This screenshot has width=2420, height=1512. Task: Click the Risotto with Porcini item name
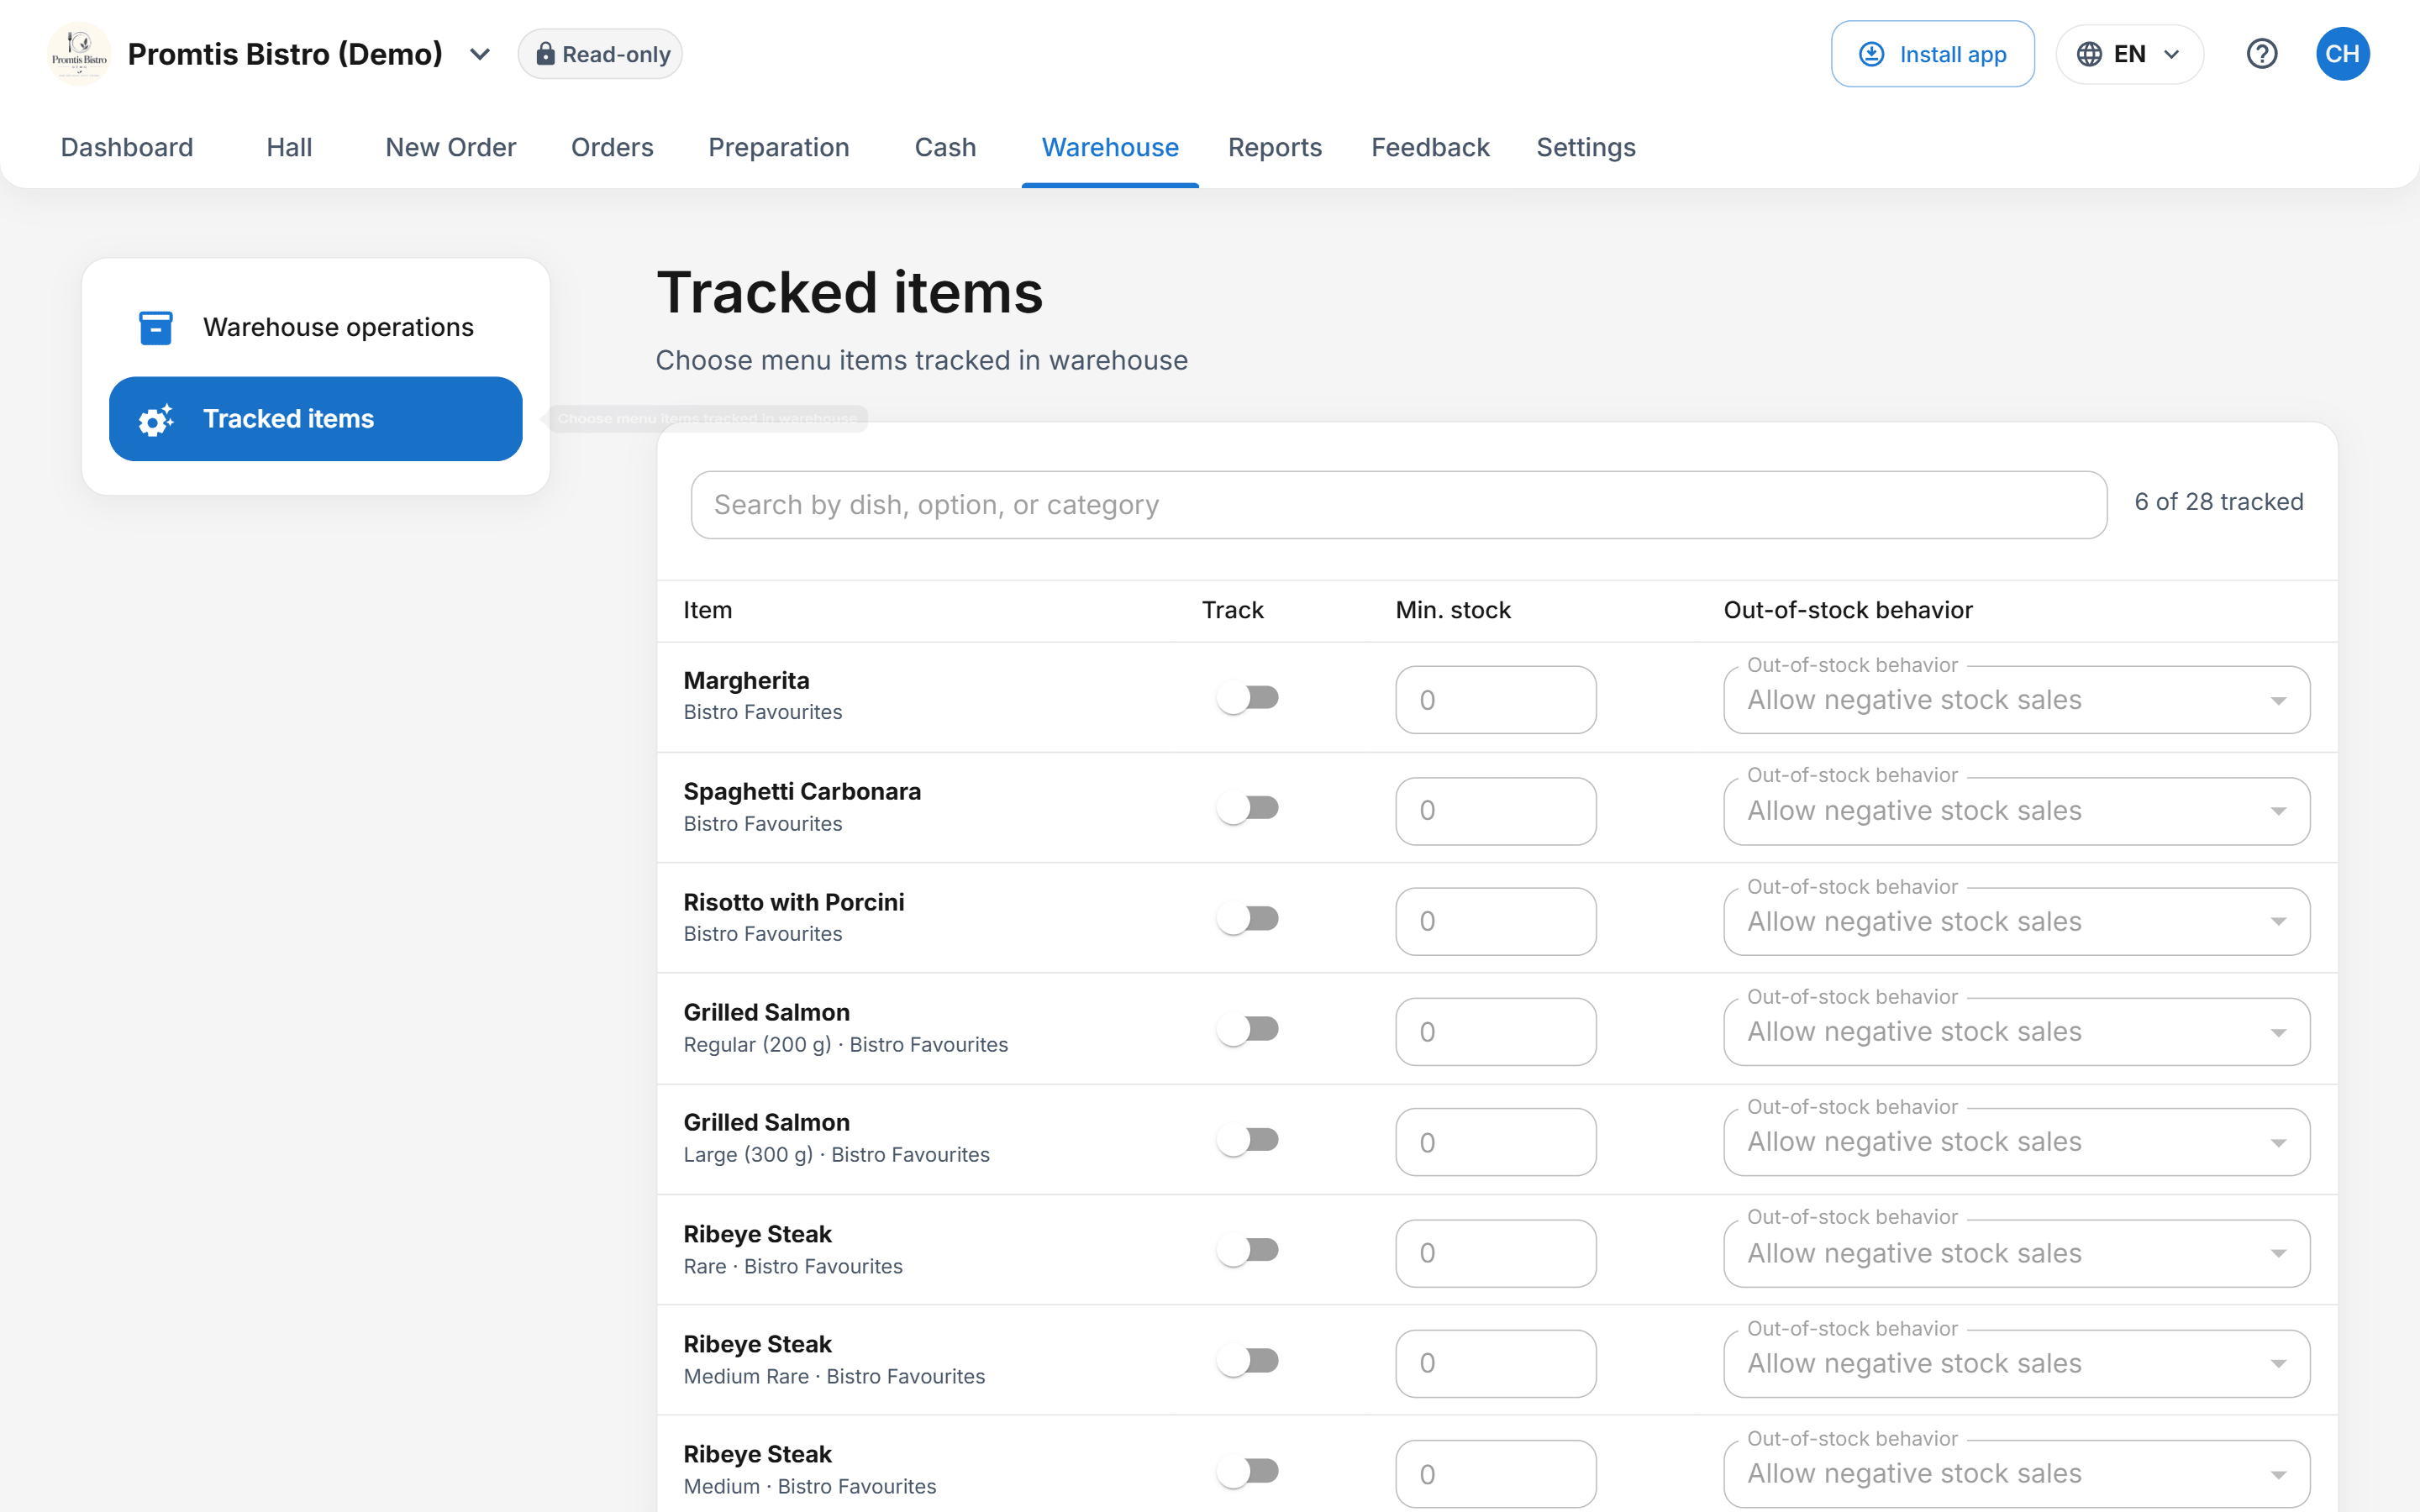click(794, 902)
